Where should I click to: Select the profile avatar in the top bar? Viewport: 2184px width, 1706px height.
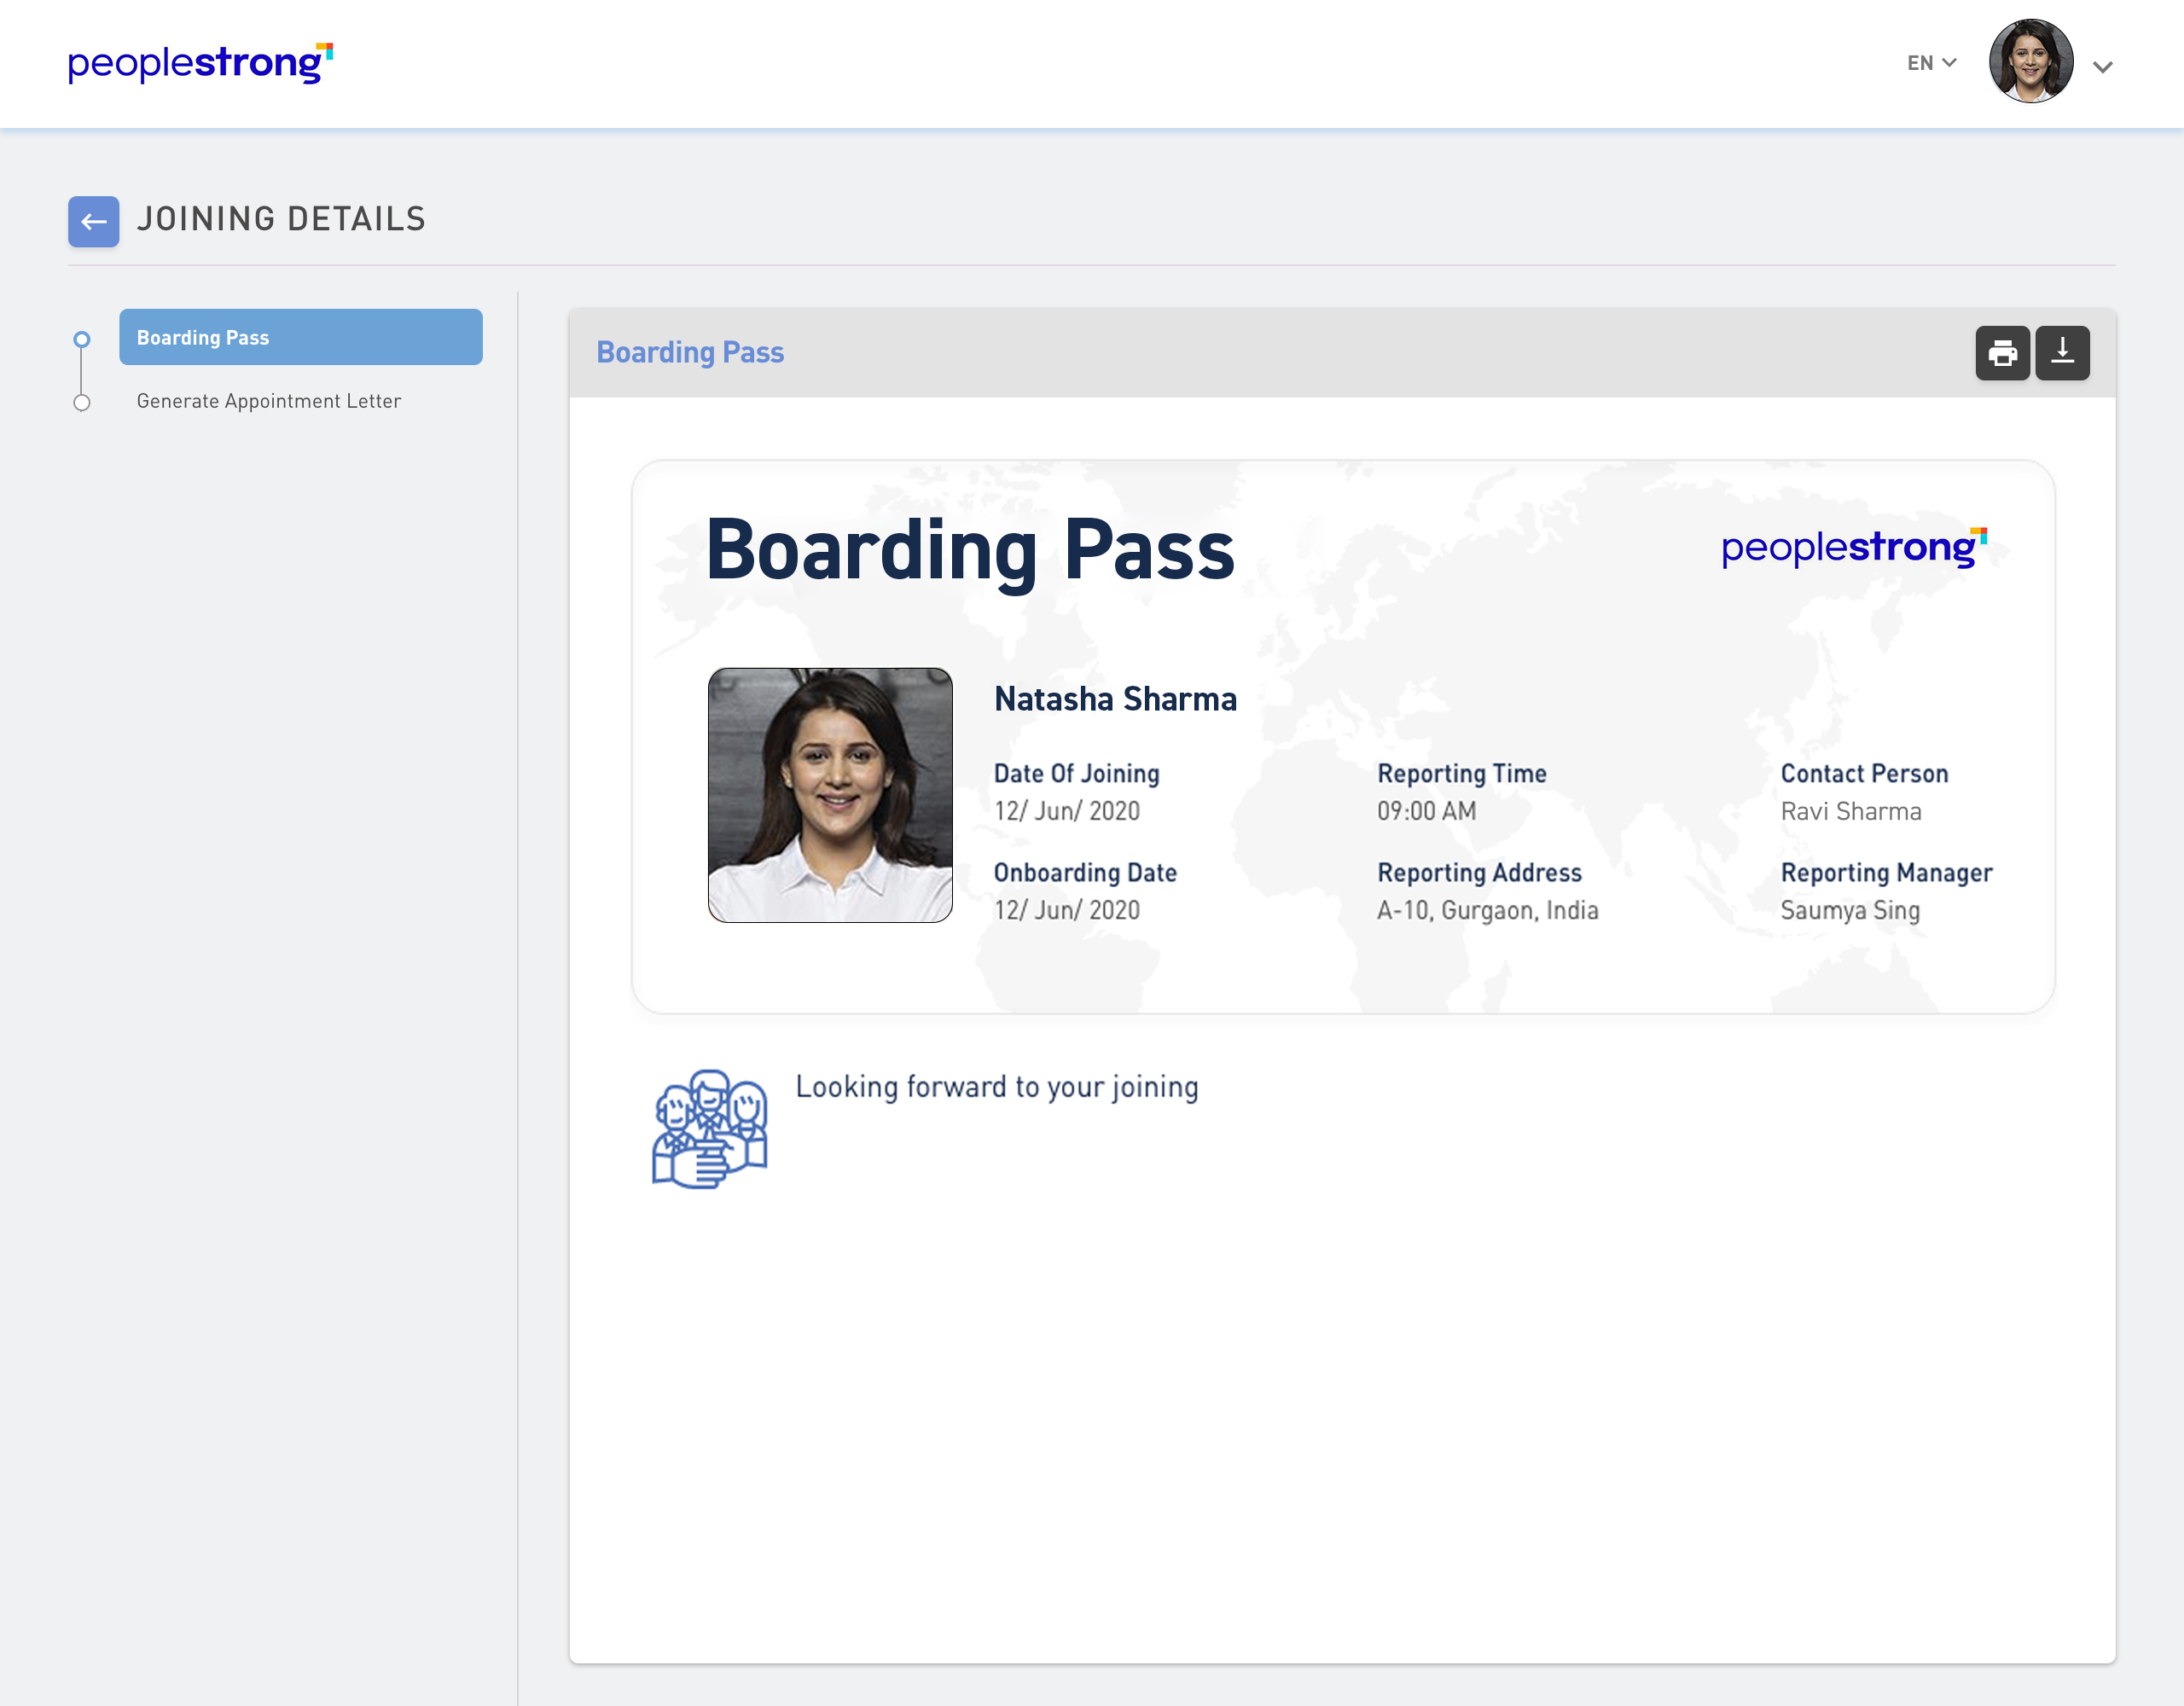click(2032, 62)
